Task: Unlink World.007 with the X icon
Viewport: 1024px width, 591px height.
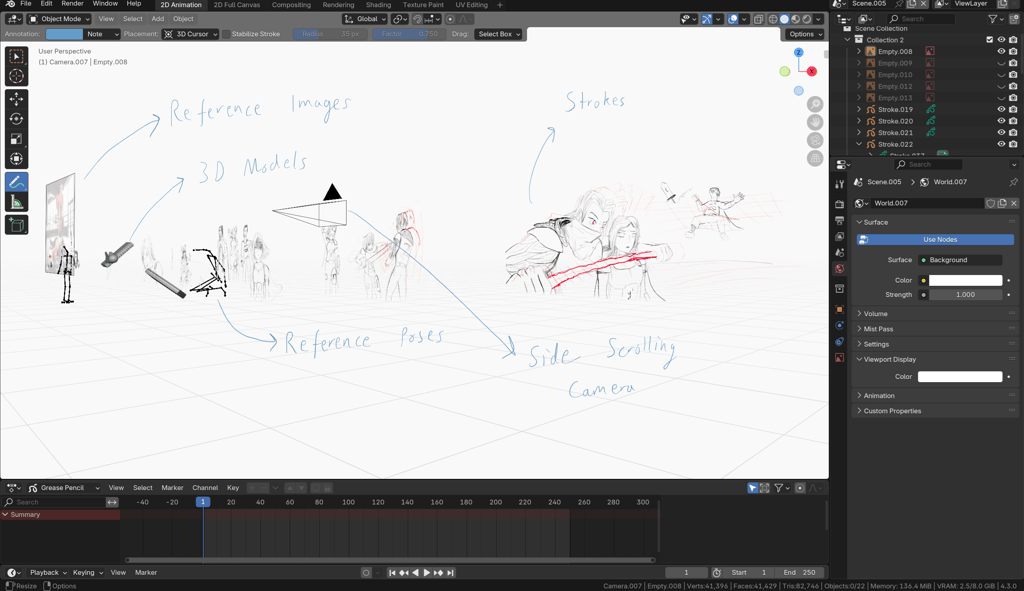Action: 1014,203
